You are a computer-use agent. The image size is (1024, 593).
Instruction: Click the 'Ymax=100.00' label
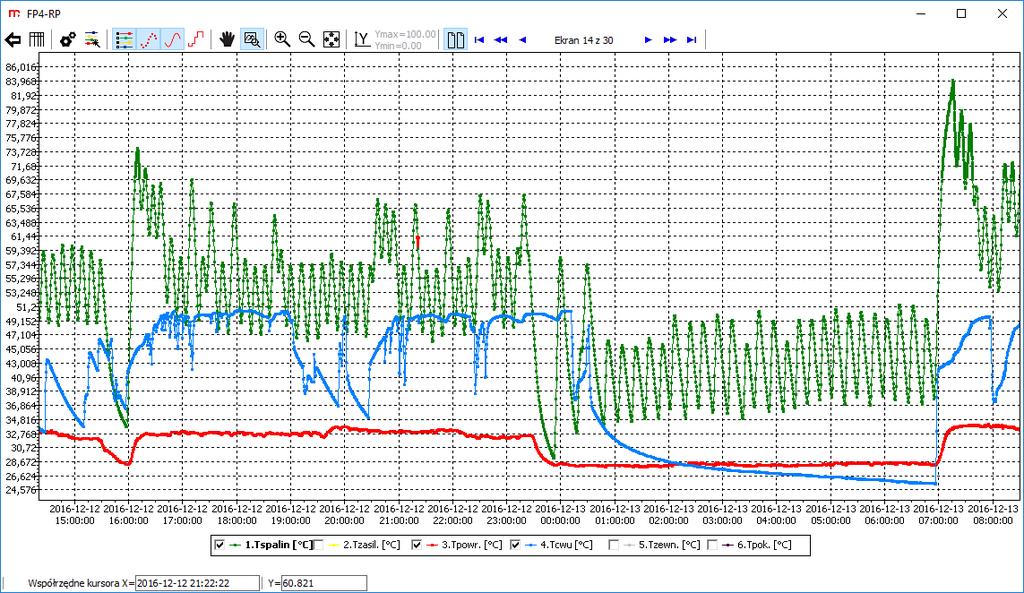(x=406, y=34)
